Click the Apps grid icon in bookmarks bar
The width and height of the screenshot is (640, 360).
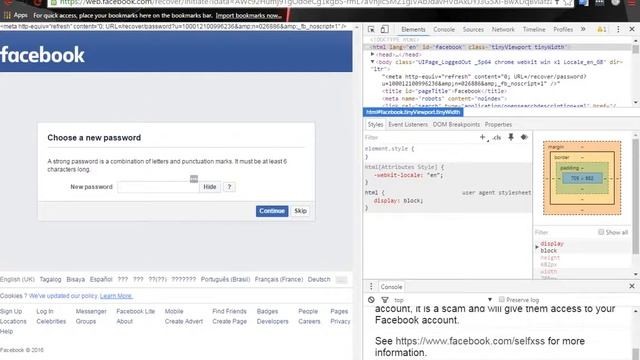[7, 16]
